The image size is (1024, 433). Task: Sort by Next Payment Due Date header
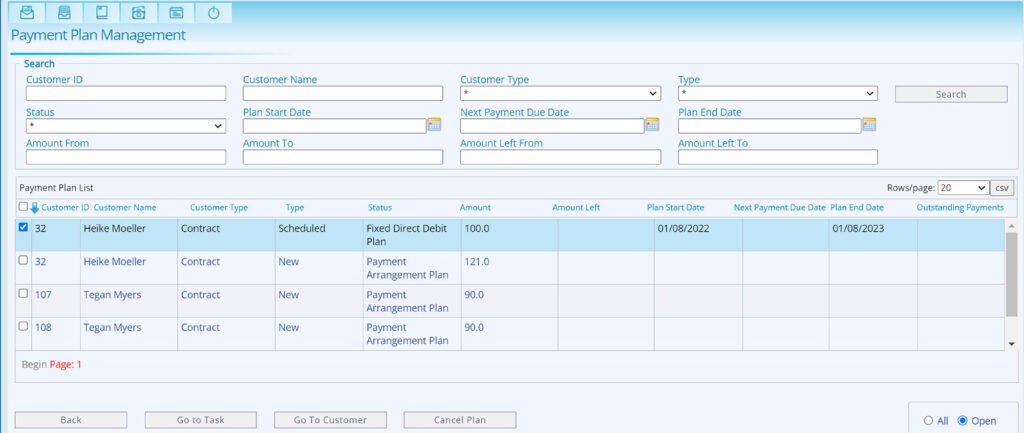(x=780, y=208)
